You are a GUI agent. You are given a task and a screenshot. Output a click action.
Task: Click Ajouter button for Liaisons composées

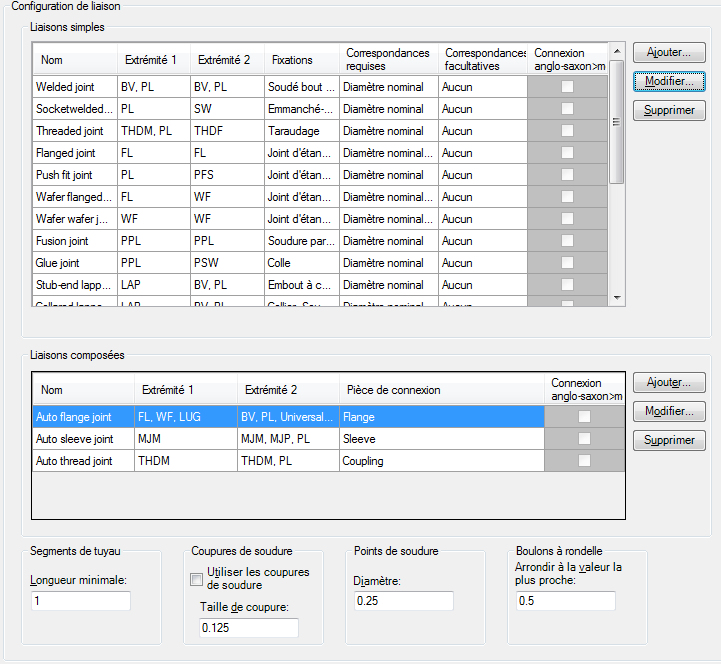click(669, 382)
